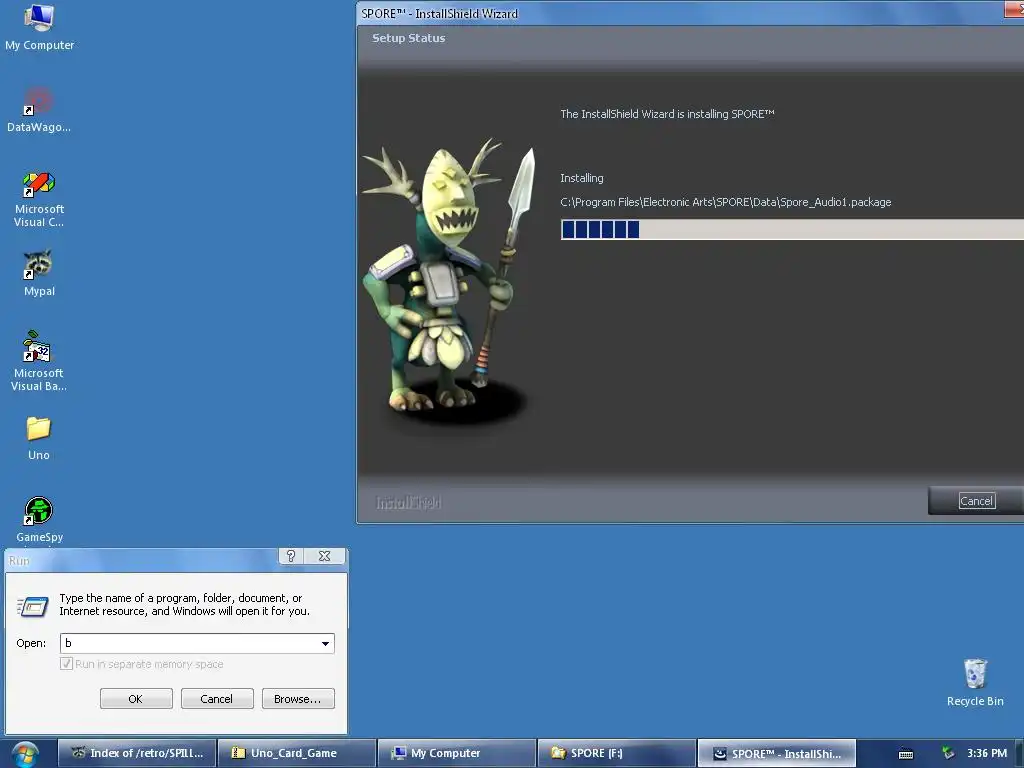The image size is (1024, 768).
Task: Close the Run dialog with the X
Action: (x=324, y=556)
